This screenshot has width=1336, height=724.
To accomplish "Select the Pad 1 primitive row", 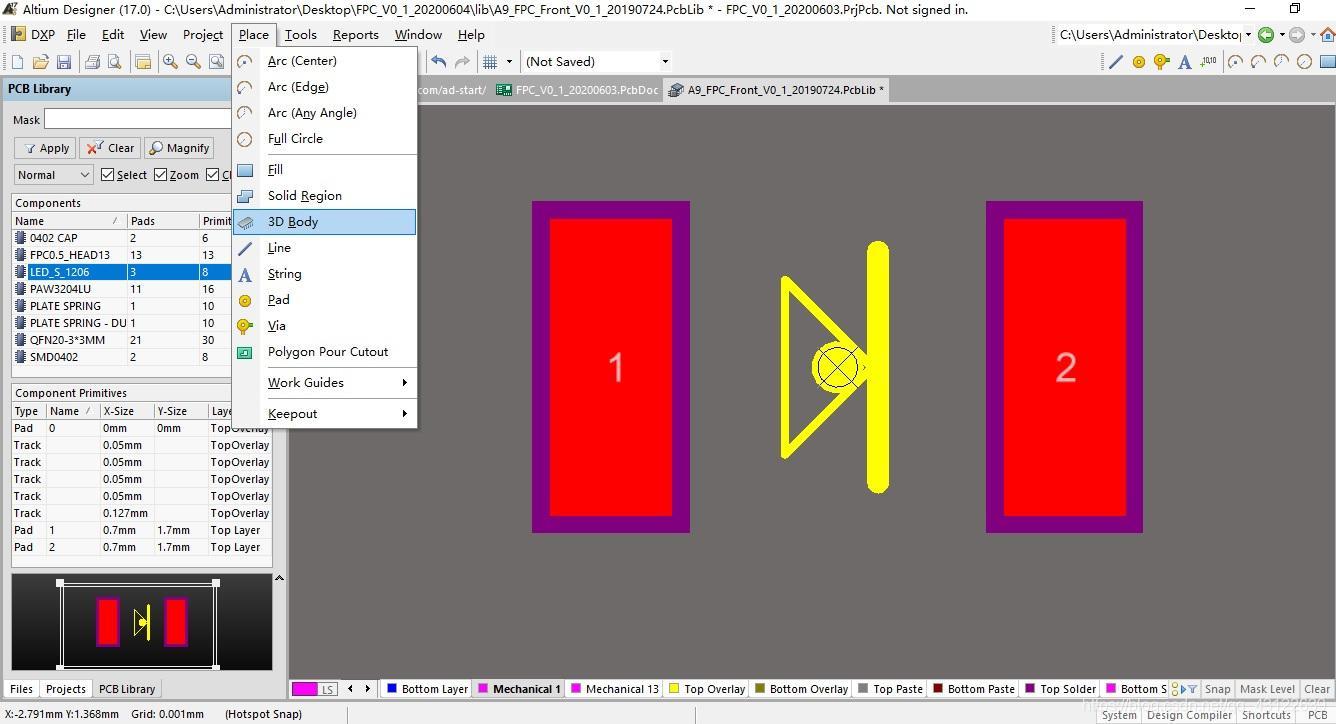I will 141,531.
